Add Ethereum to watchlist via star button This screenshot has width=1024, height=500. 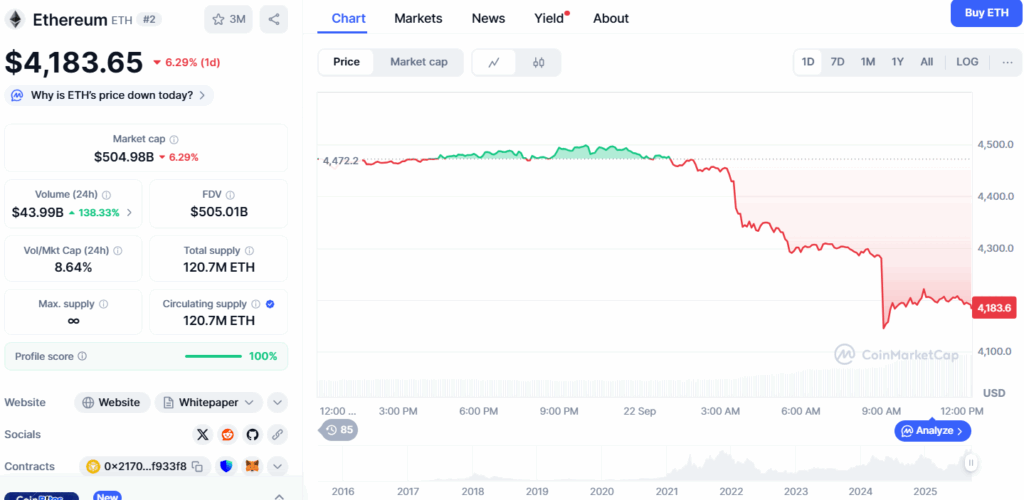(x=228, y=20)
